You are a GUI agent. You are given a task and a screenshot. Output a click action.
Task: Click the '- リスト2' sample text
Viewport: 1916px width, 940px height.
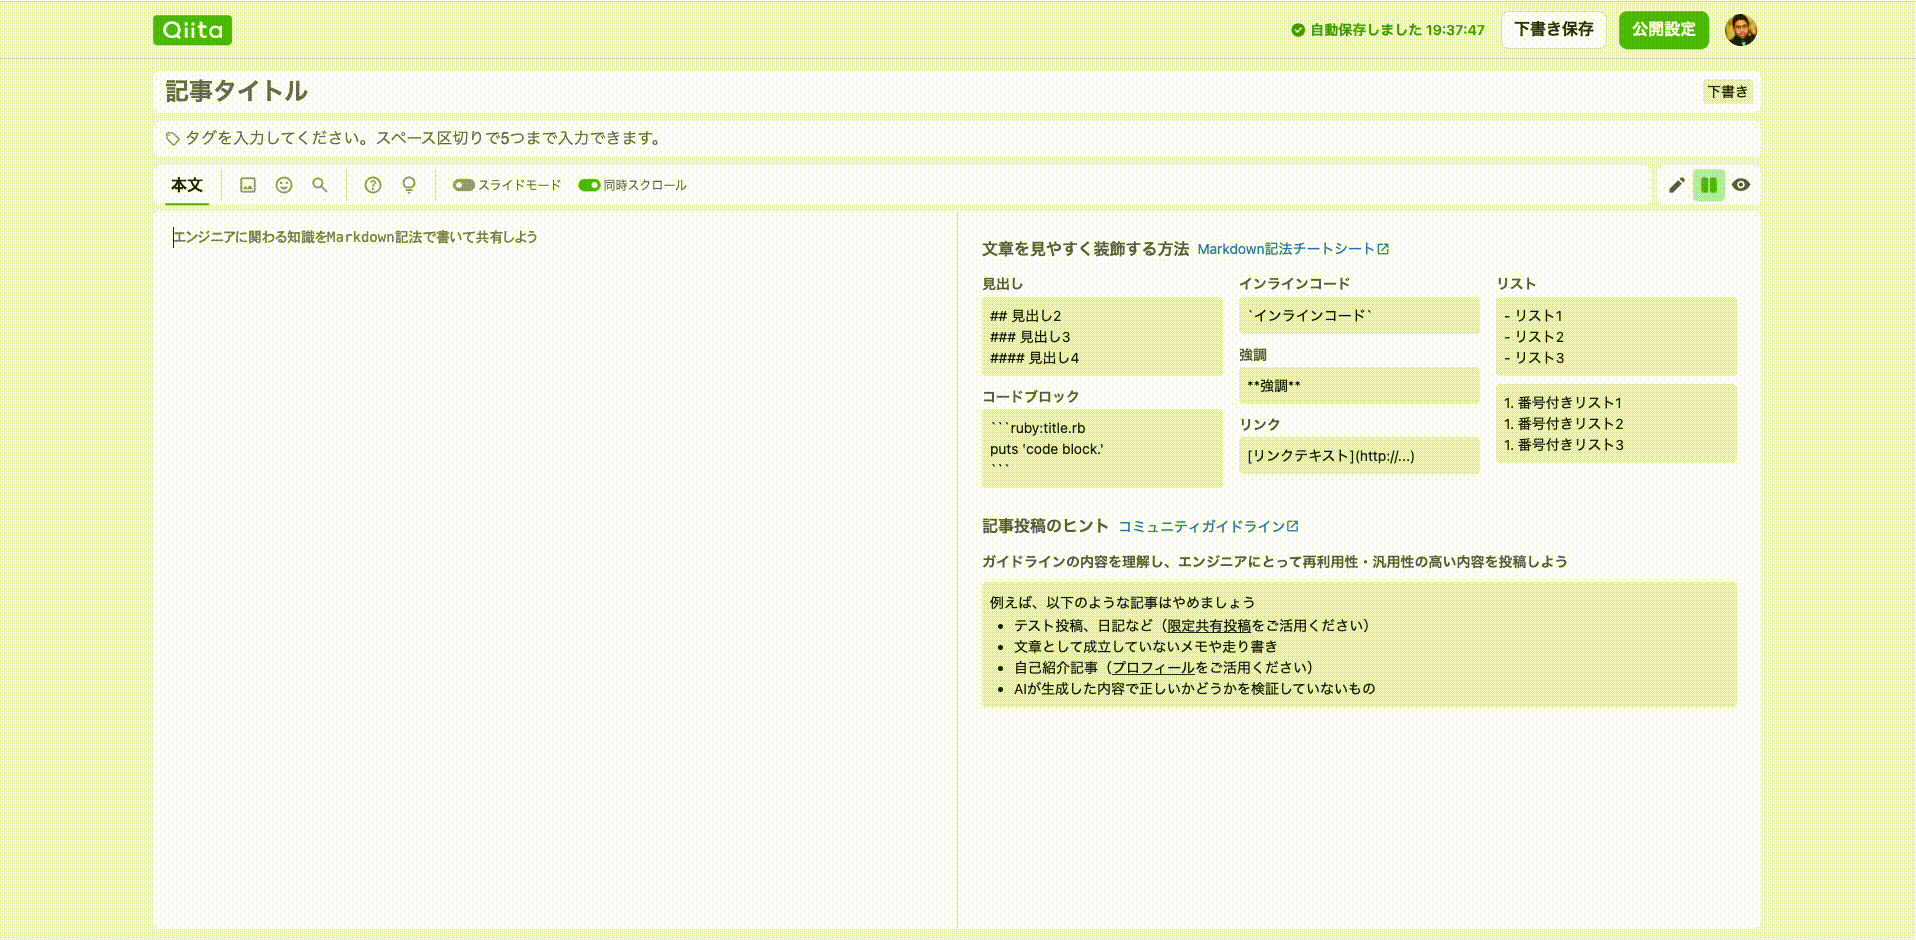pyautogui.click(x=1534, y=337)
